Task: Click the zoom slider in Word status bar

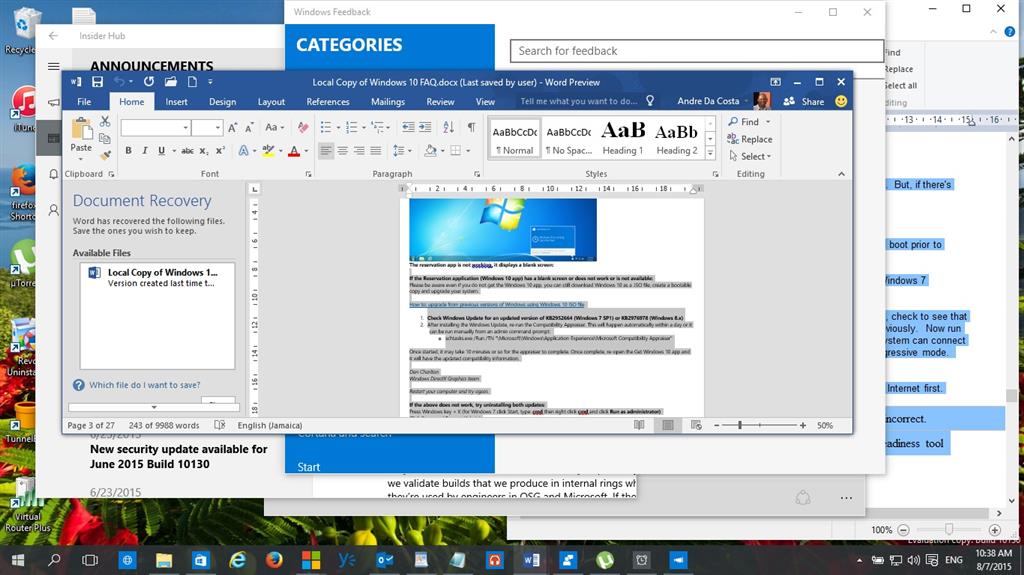Action: [760, 425]
